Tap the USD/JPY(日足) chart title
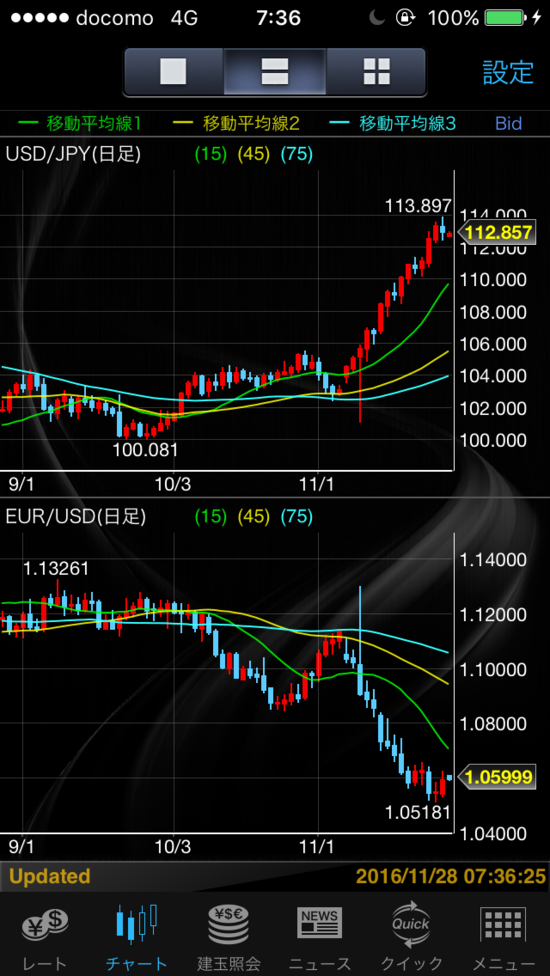This screenshot has width=550, height=976. click(74, 154)
